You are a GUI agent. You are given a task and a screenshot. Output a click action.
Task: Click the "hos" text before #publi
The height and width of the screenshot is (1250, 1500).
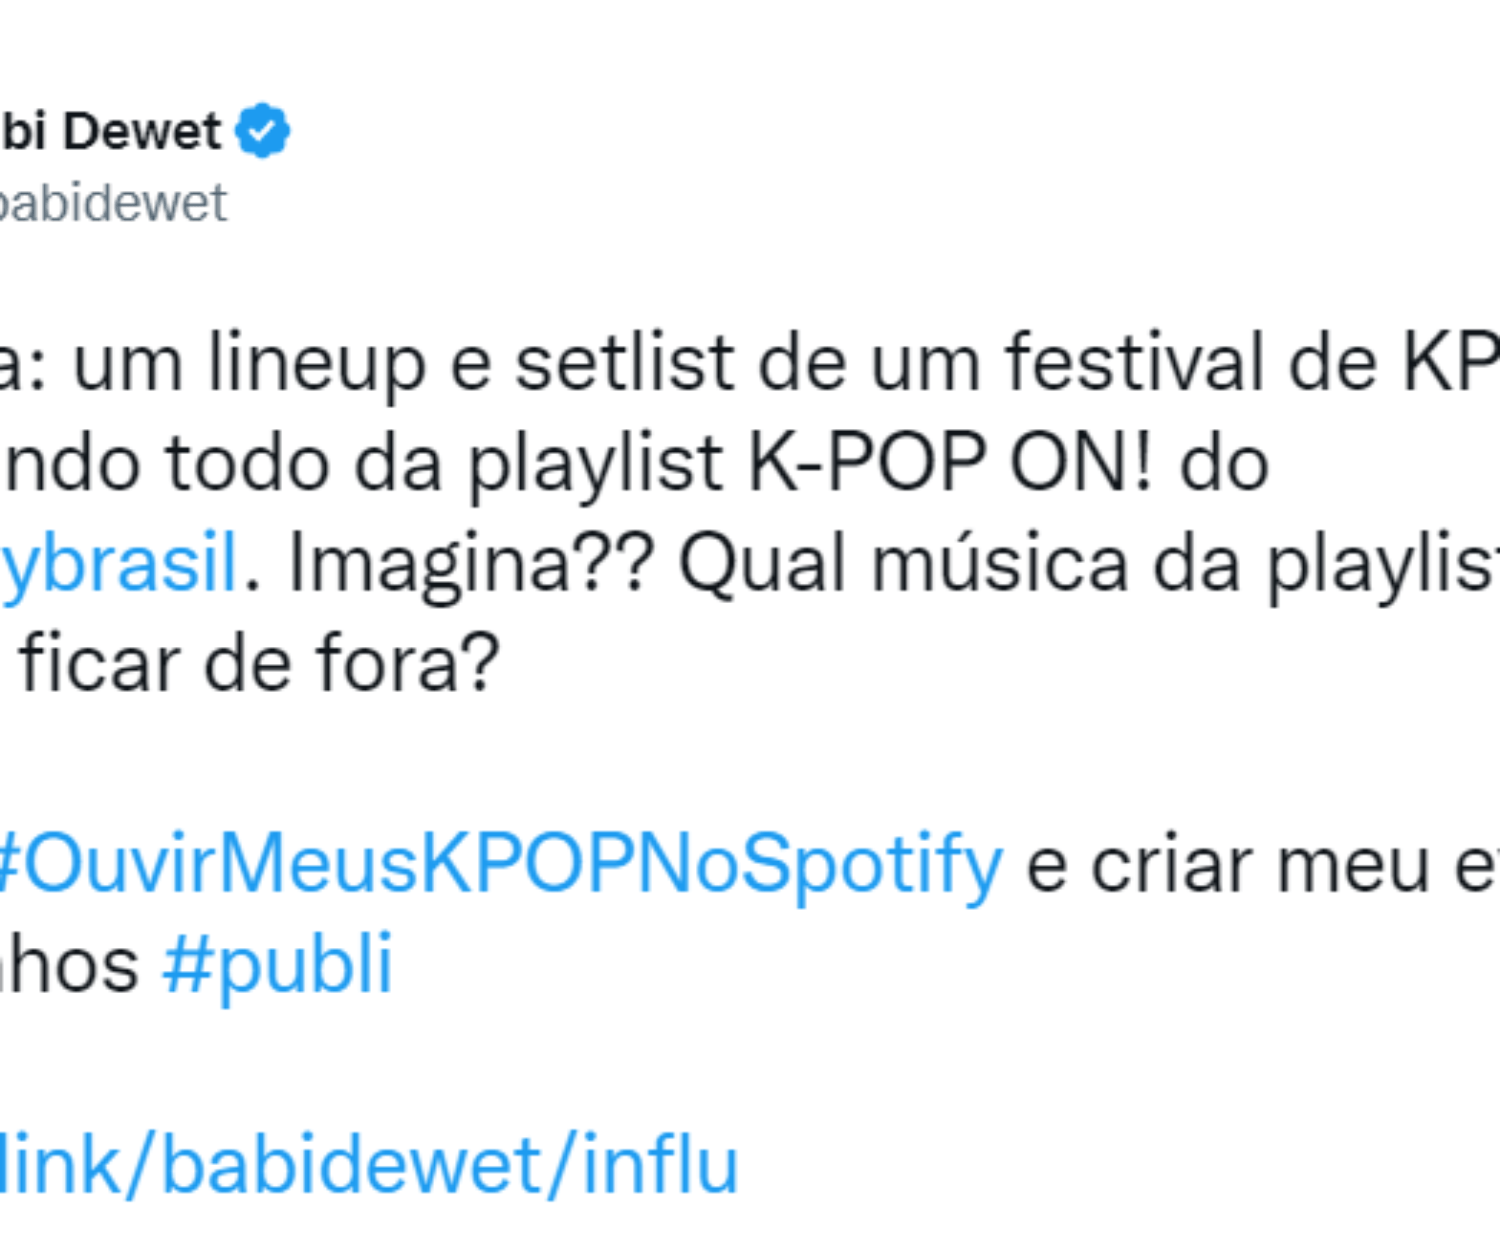pos(72,965)
